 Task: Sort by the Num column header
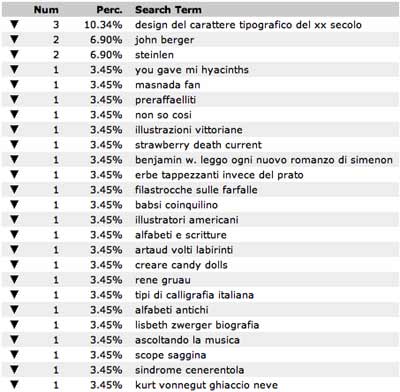(x=46, y=10)
